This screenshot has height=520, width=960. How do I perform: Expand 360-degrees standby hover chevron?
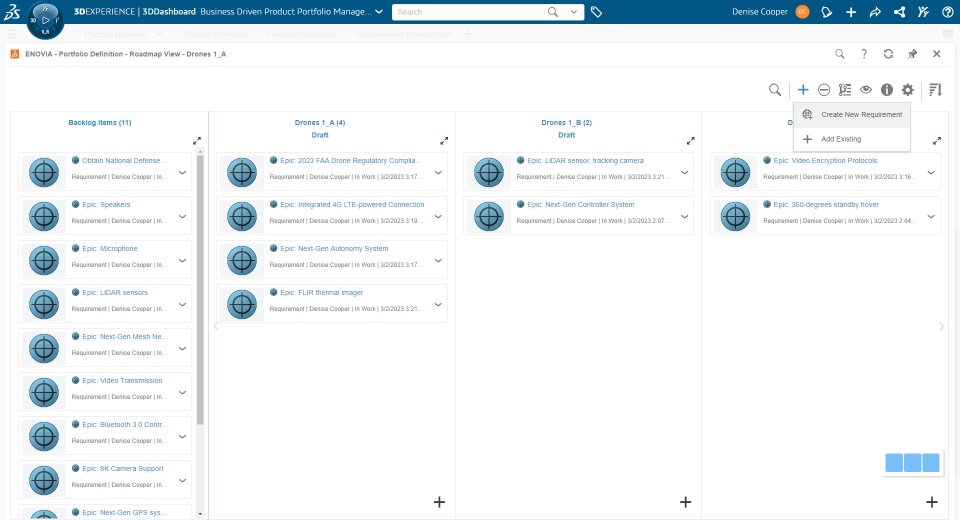click(931, 217)
